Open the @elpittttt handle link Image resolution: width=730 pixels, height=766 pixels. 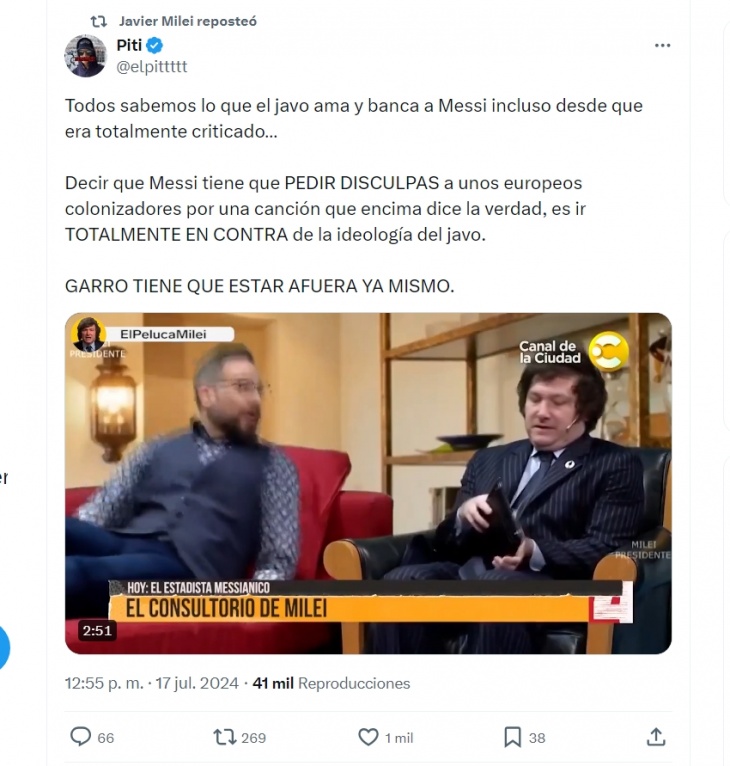click(x=151, y=66)
